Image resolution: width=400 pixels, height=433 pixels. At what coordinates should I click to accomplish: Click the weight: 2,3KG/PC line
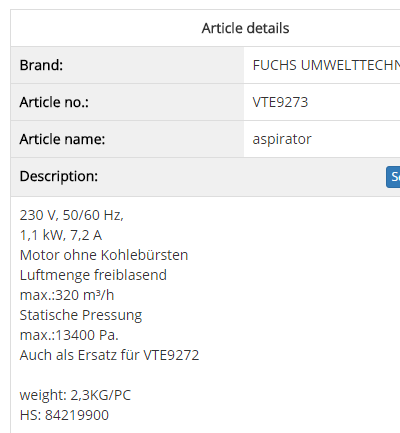coord(75,395)
